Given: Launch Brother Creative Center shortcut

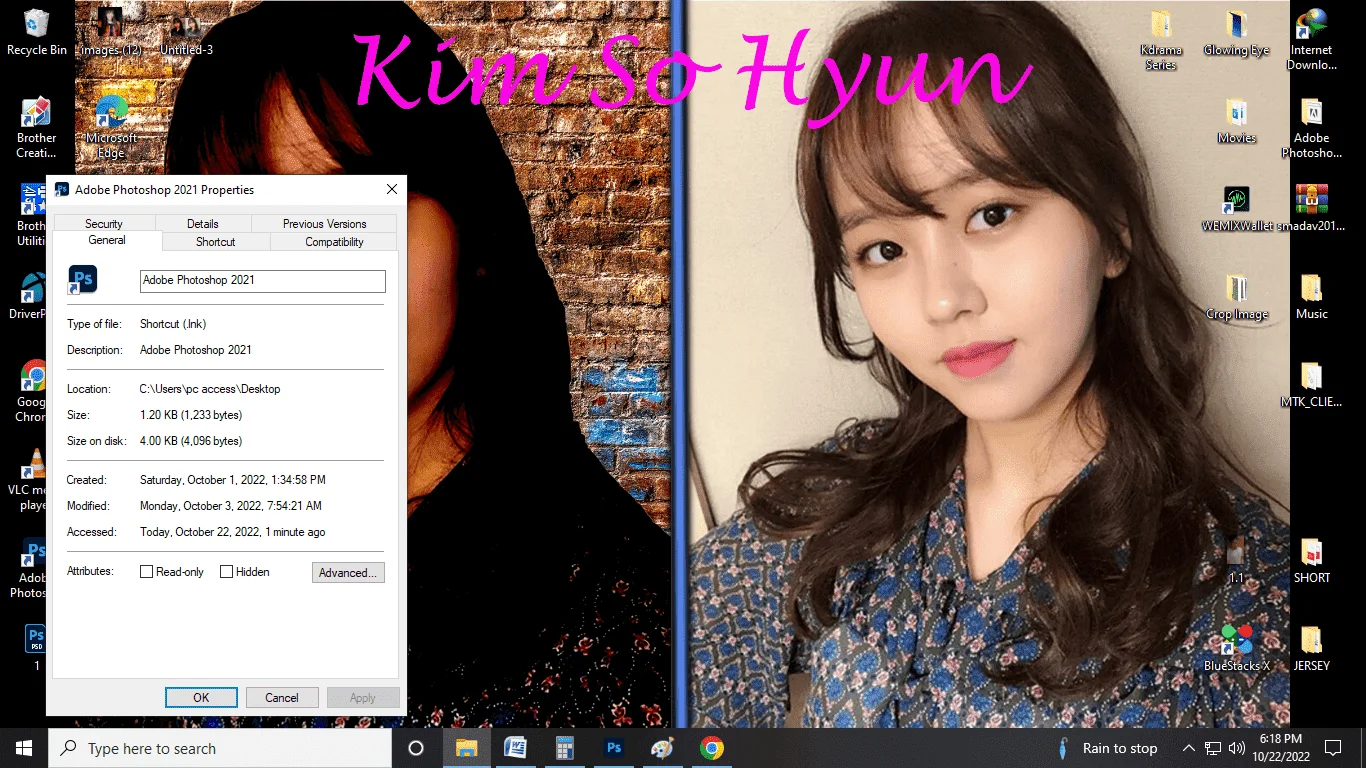Looking at the screenshot, I should tap(36, 128).
